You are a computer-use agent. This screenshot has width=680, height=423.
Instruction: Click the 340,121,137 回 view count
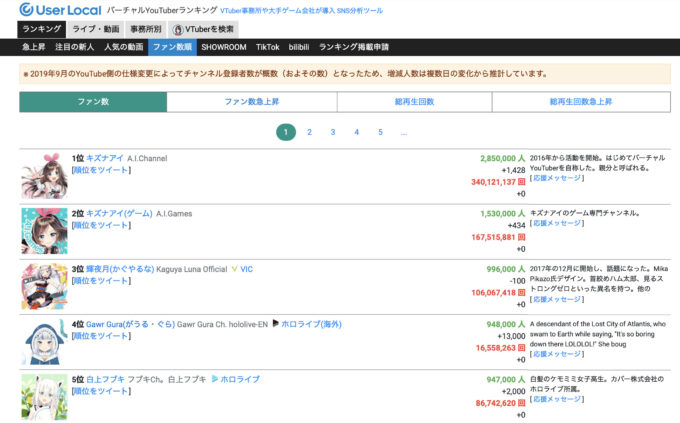(x=498, y=182)
